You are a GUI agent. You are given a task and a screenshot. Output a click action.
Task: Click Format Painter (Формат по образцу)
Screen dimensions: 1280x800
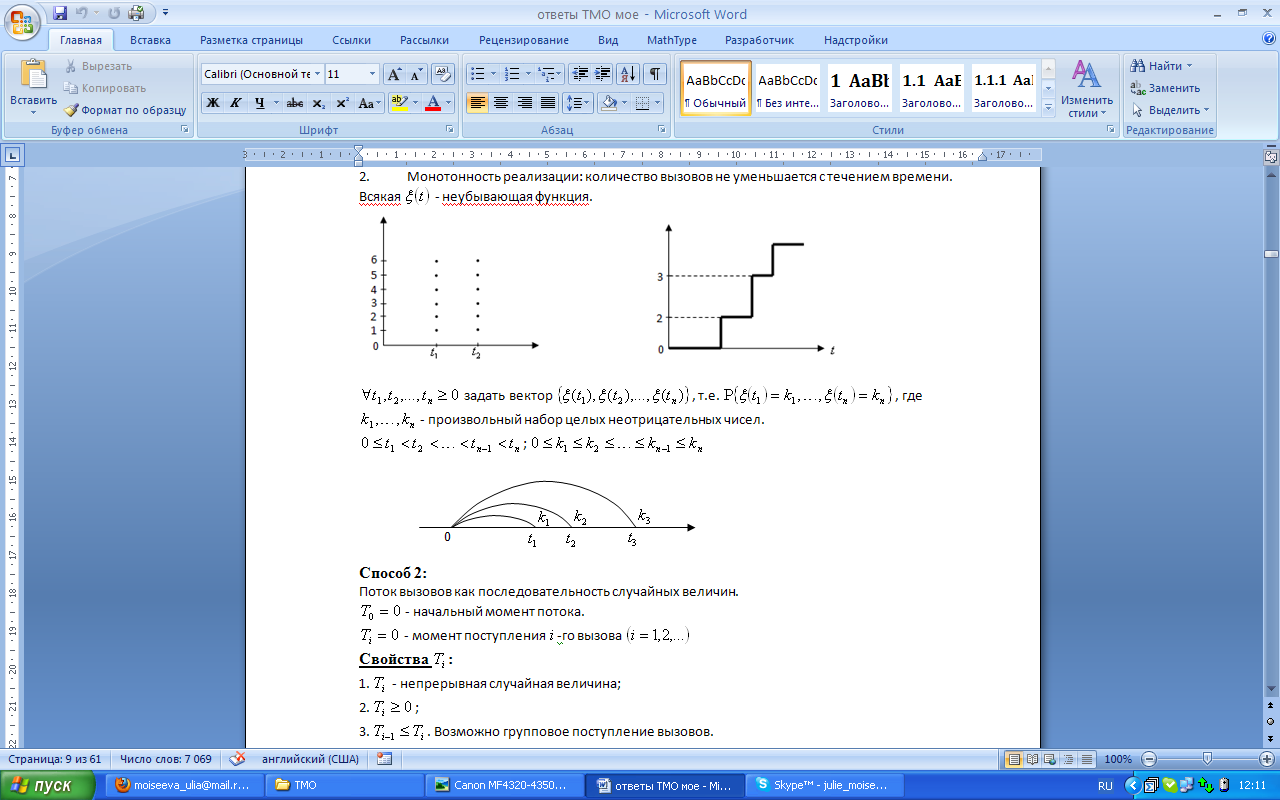126,110
